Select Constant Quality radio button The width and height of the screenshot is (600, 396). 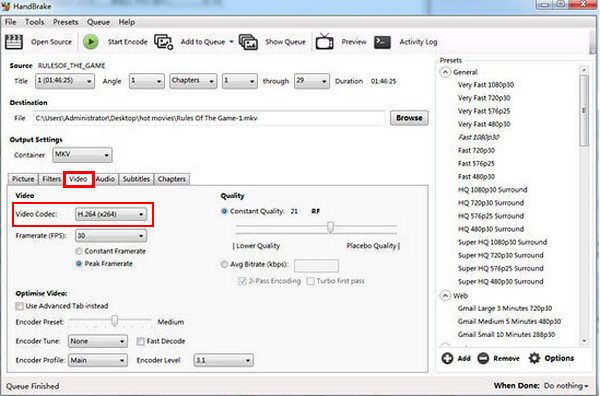224,211
